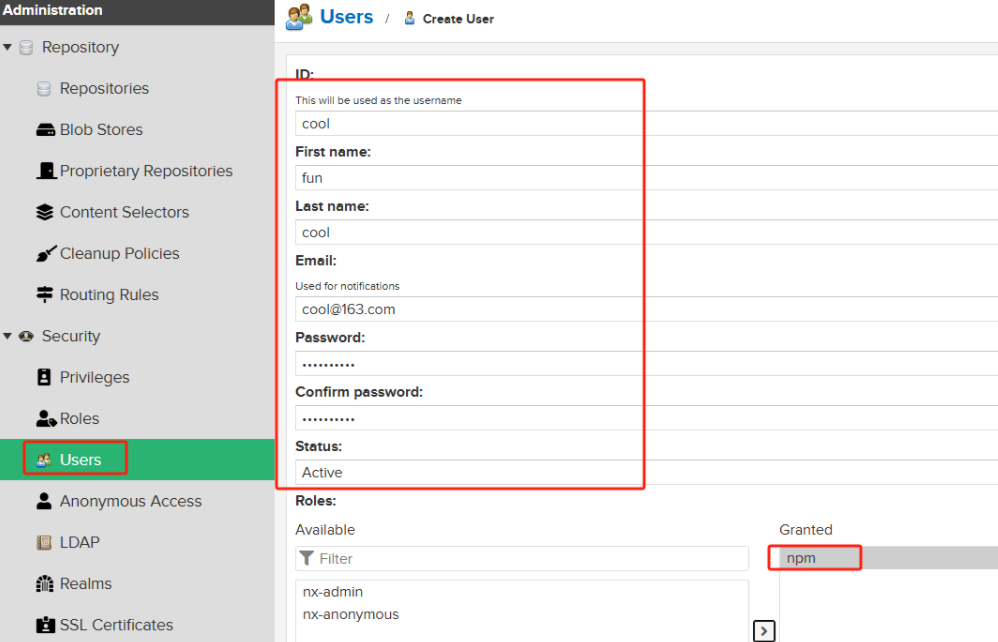Click the Password field
This screenshot has width=998, height=642.
coord(647,363)
